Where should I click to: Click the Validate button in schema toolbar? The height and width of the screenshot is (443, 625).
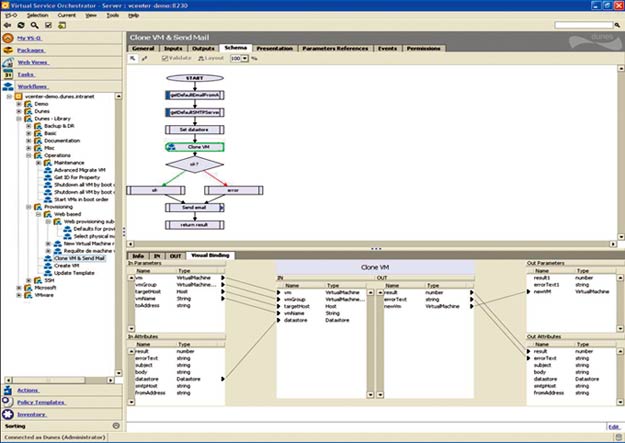click(180, 58)
